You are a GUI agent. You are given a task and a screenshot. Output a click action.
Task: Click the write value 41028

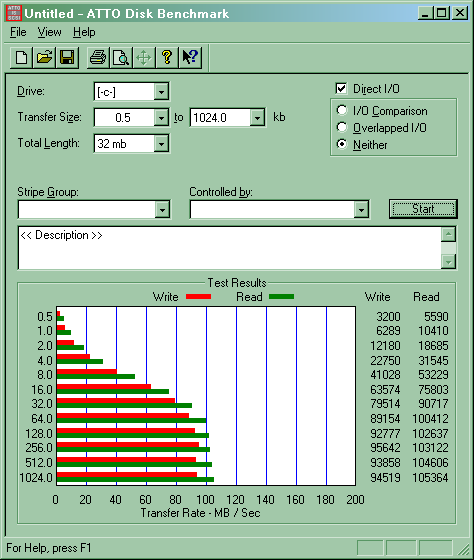385,375
